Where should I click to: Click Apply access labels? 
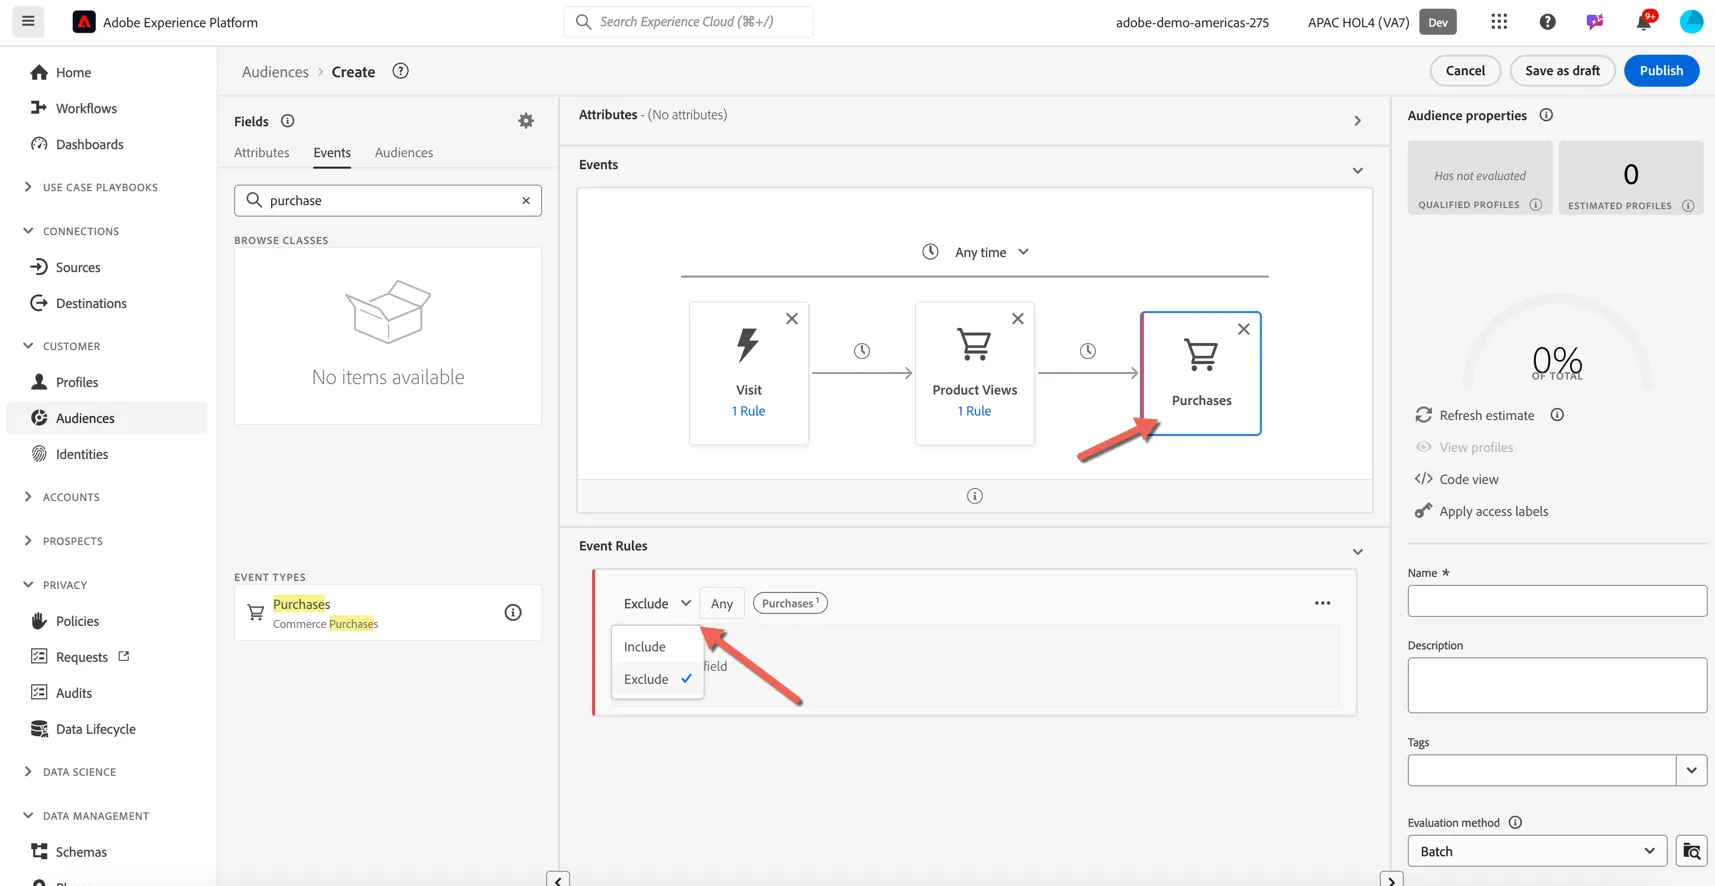tap(1482, 511)
